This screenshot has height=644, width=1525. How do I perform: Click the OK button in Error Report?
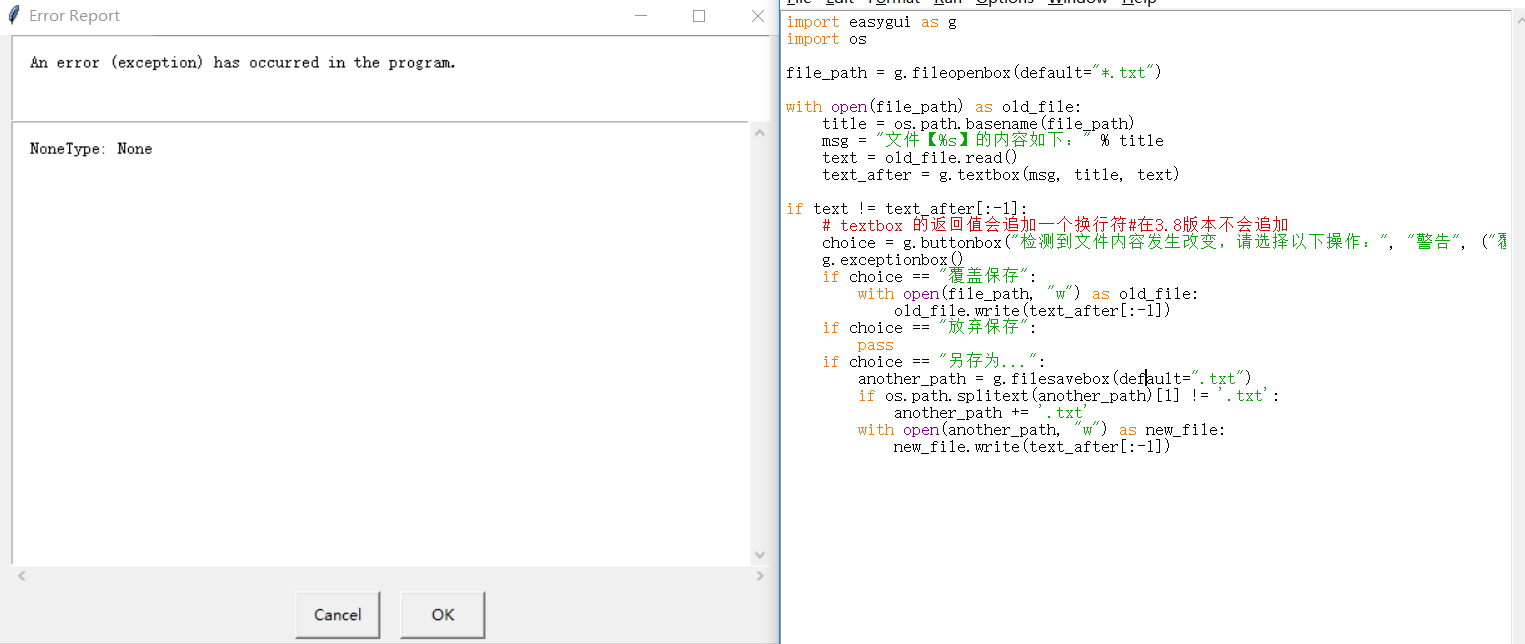pos(442,615)
